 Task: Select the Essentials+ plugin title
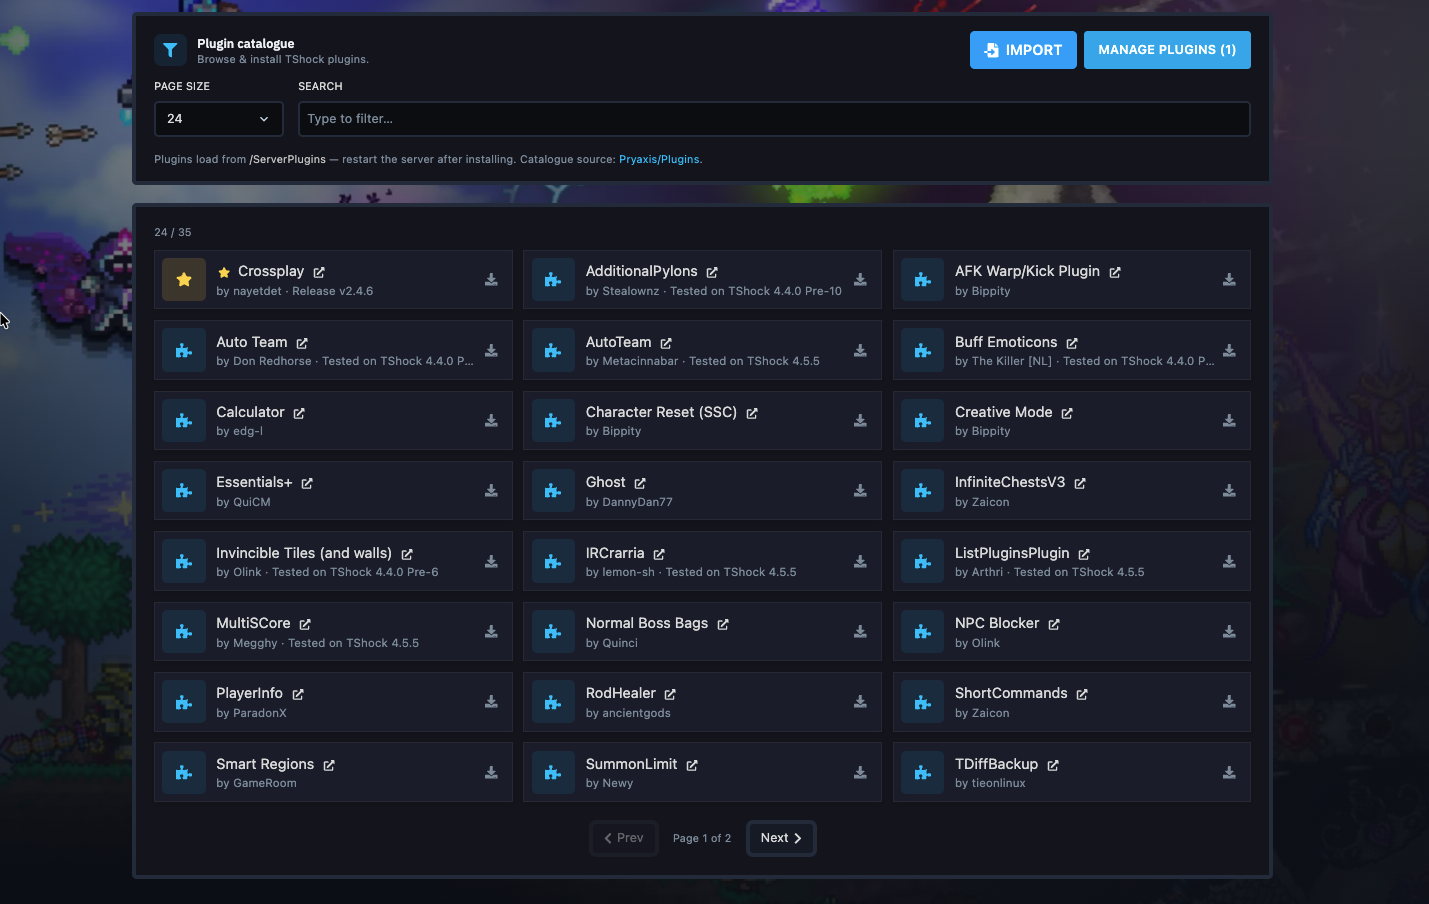pos(254,482)
